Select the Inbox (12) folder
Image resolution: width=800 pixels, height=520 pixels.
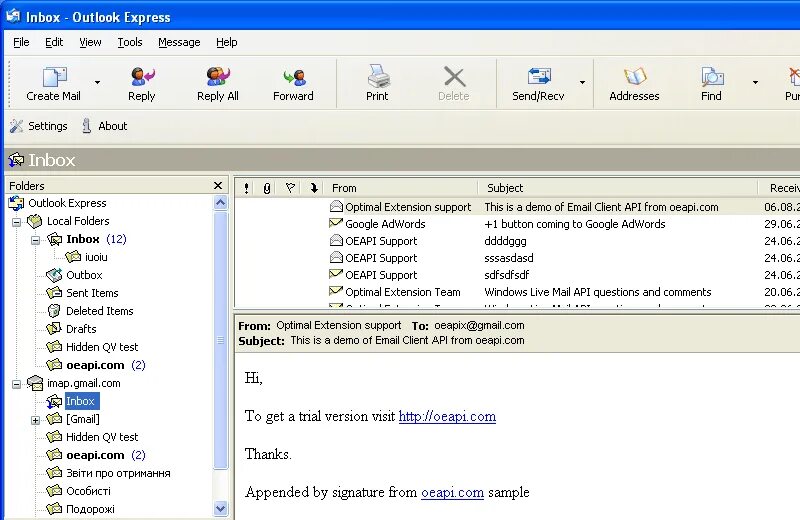96,239
